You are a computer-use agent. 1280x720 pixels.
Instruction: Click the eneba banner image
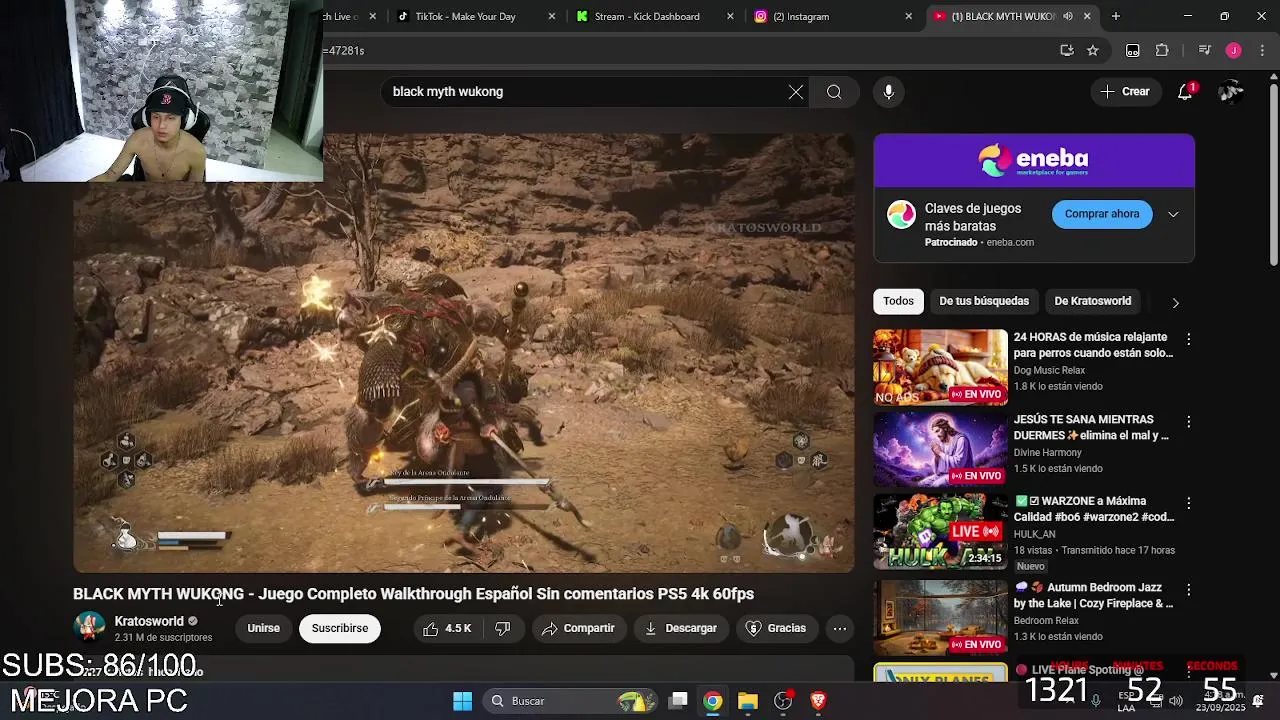pos(1034,160)
